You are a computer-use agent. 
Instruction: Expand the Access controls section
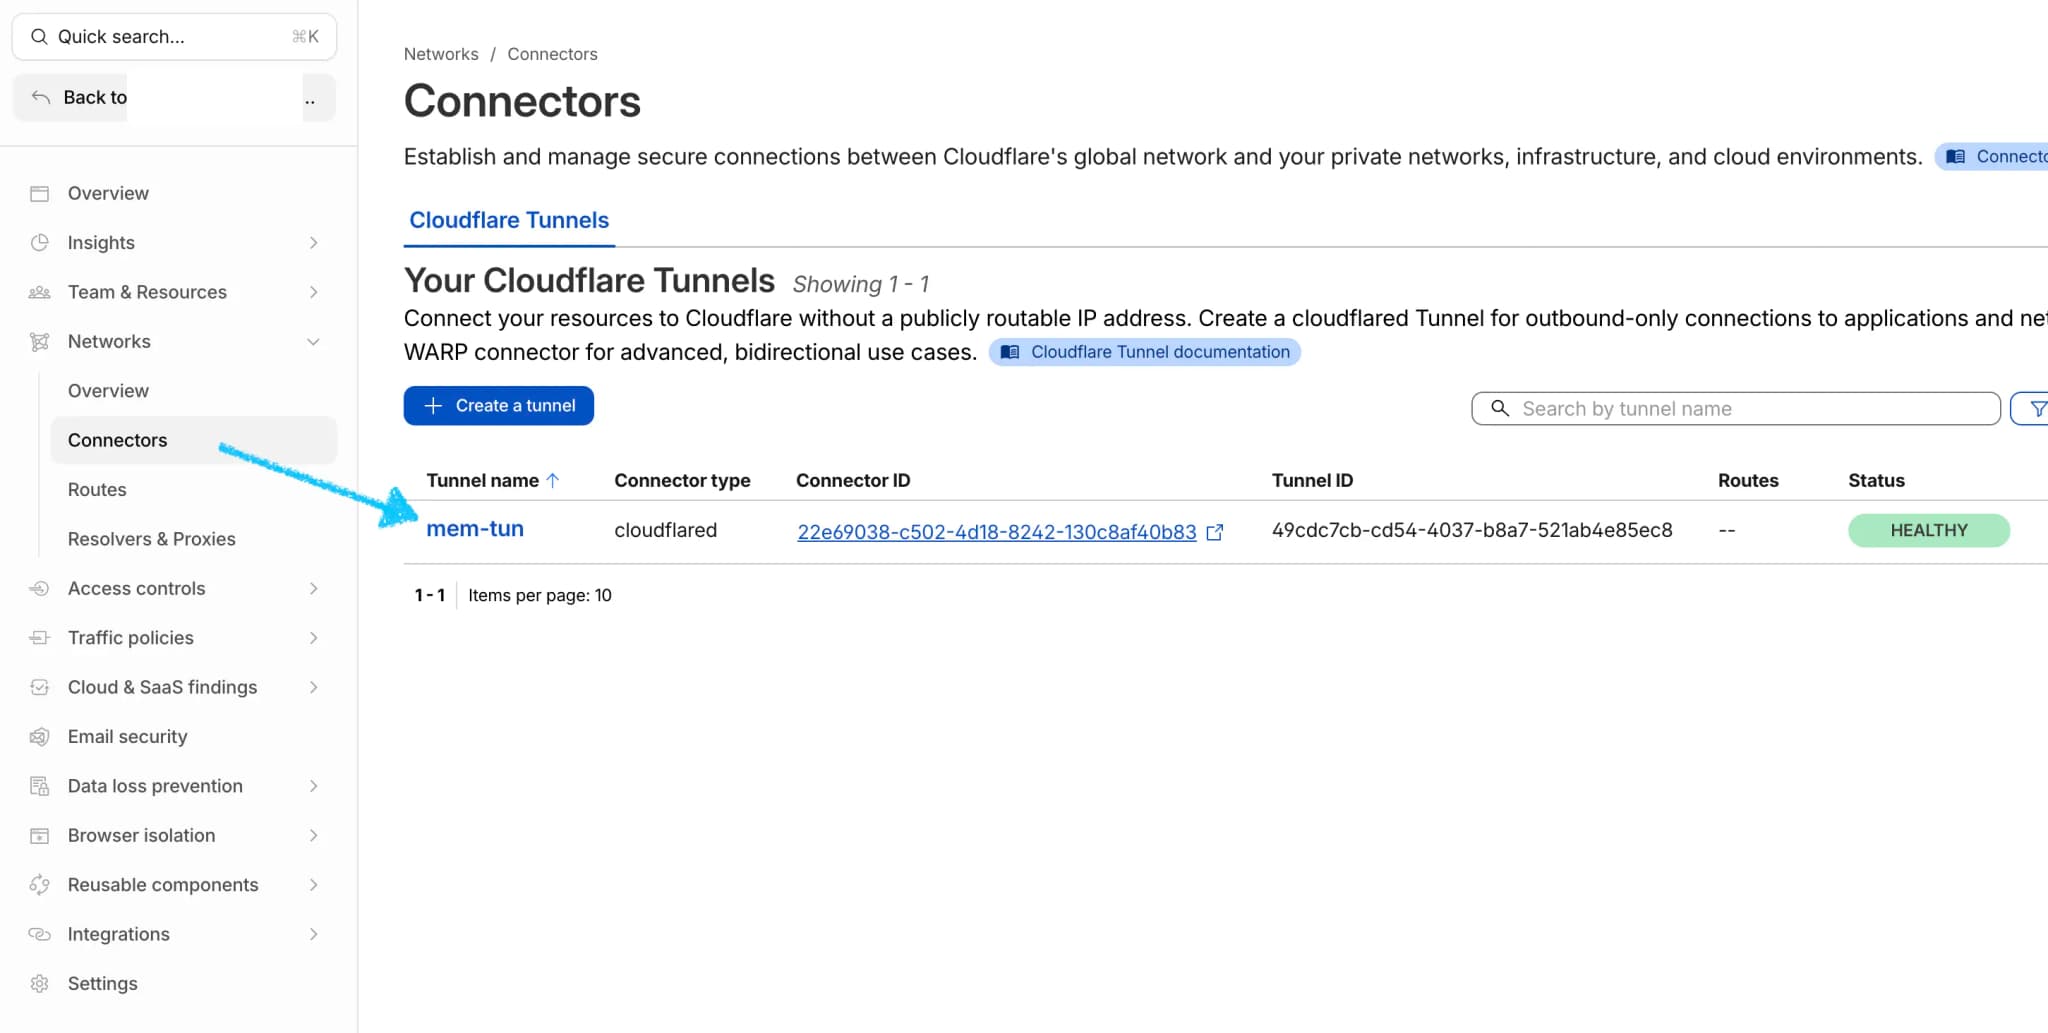(x=313, y=589)
